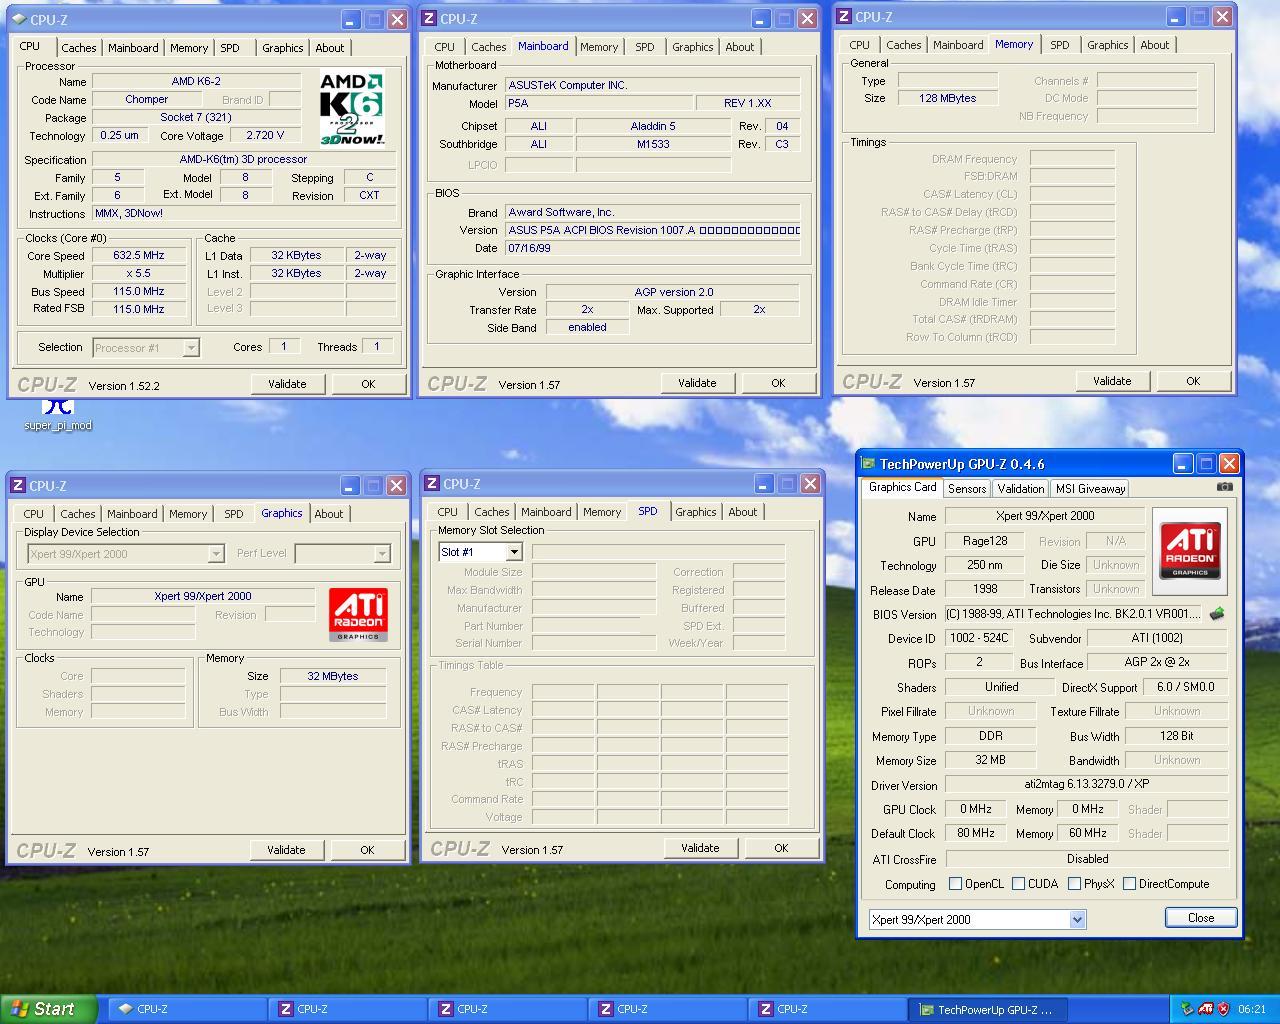Select Graphics Card tab in GPU-Z
Image resolution: width=1280 pixels, height=1024 pixels.
tap(902, 487)
